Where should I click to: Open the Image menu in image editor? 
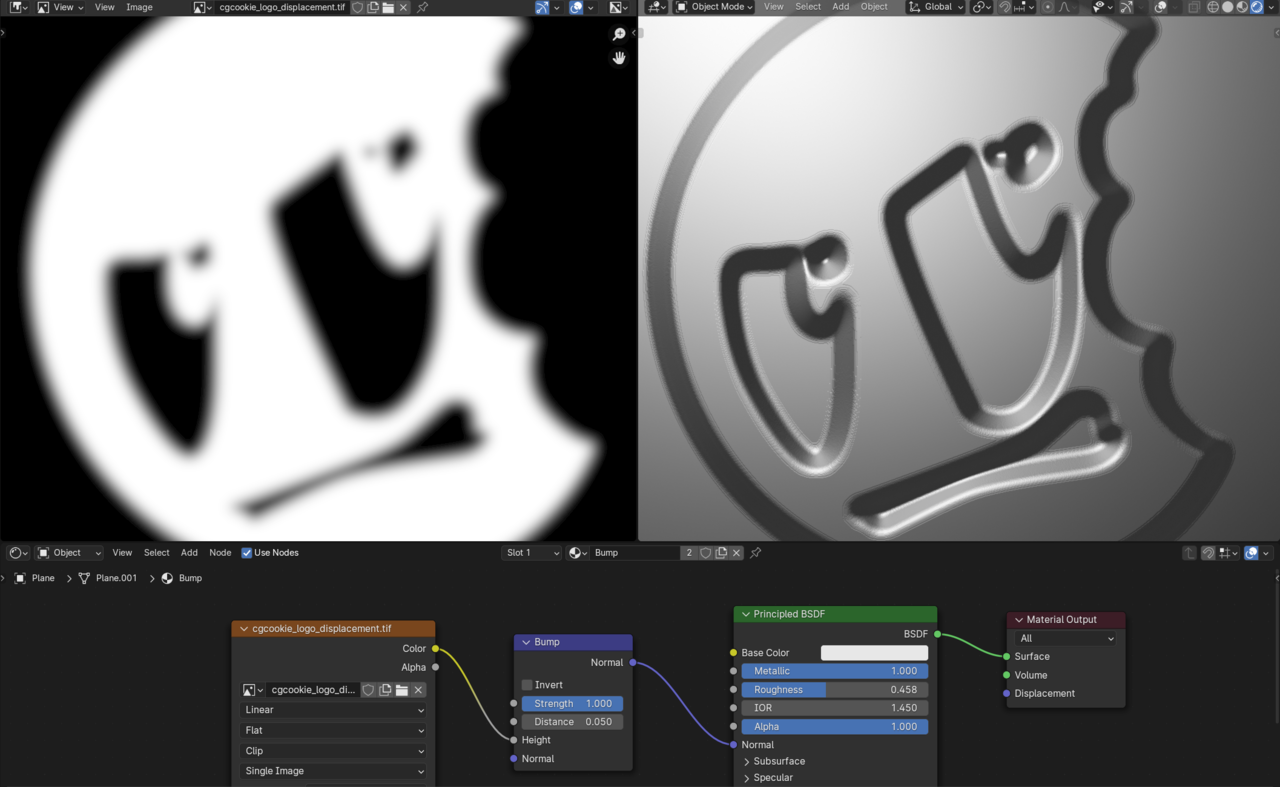(x=139, y=7)
